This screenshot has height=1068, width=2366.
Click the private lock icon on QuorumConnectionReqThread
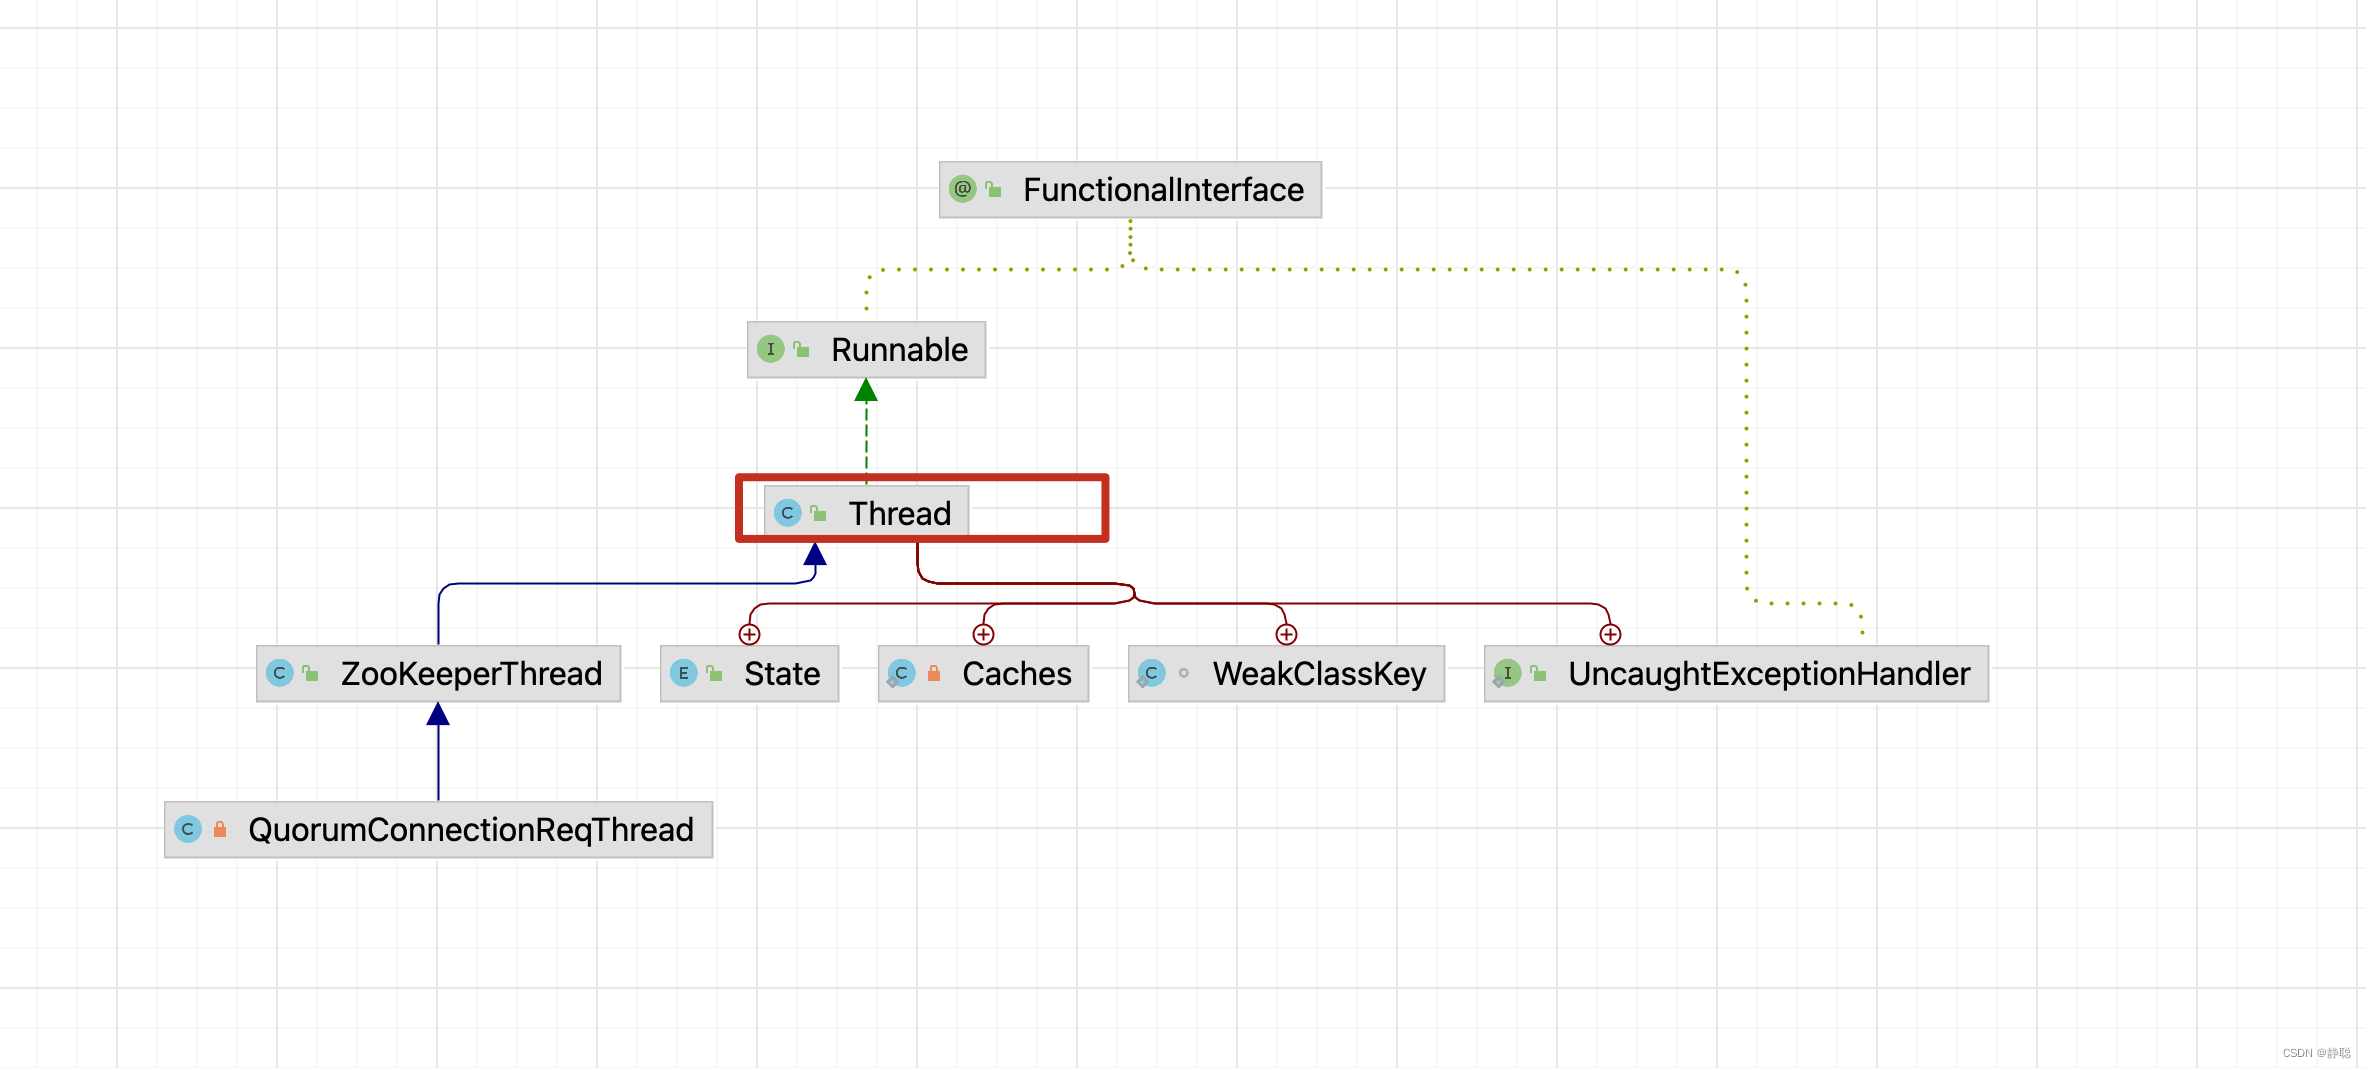[220, 829]
